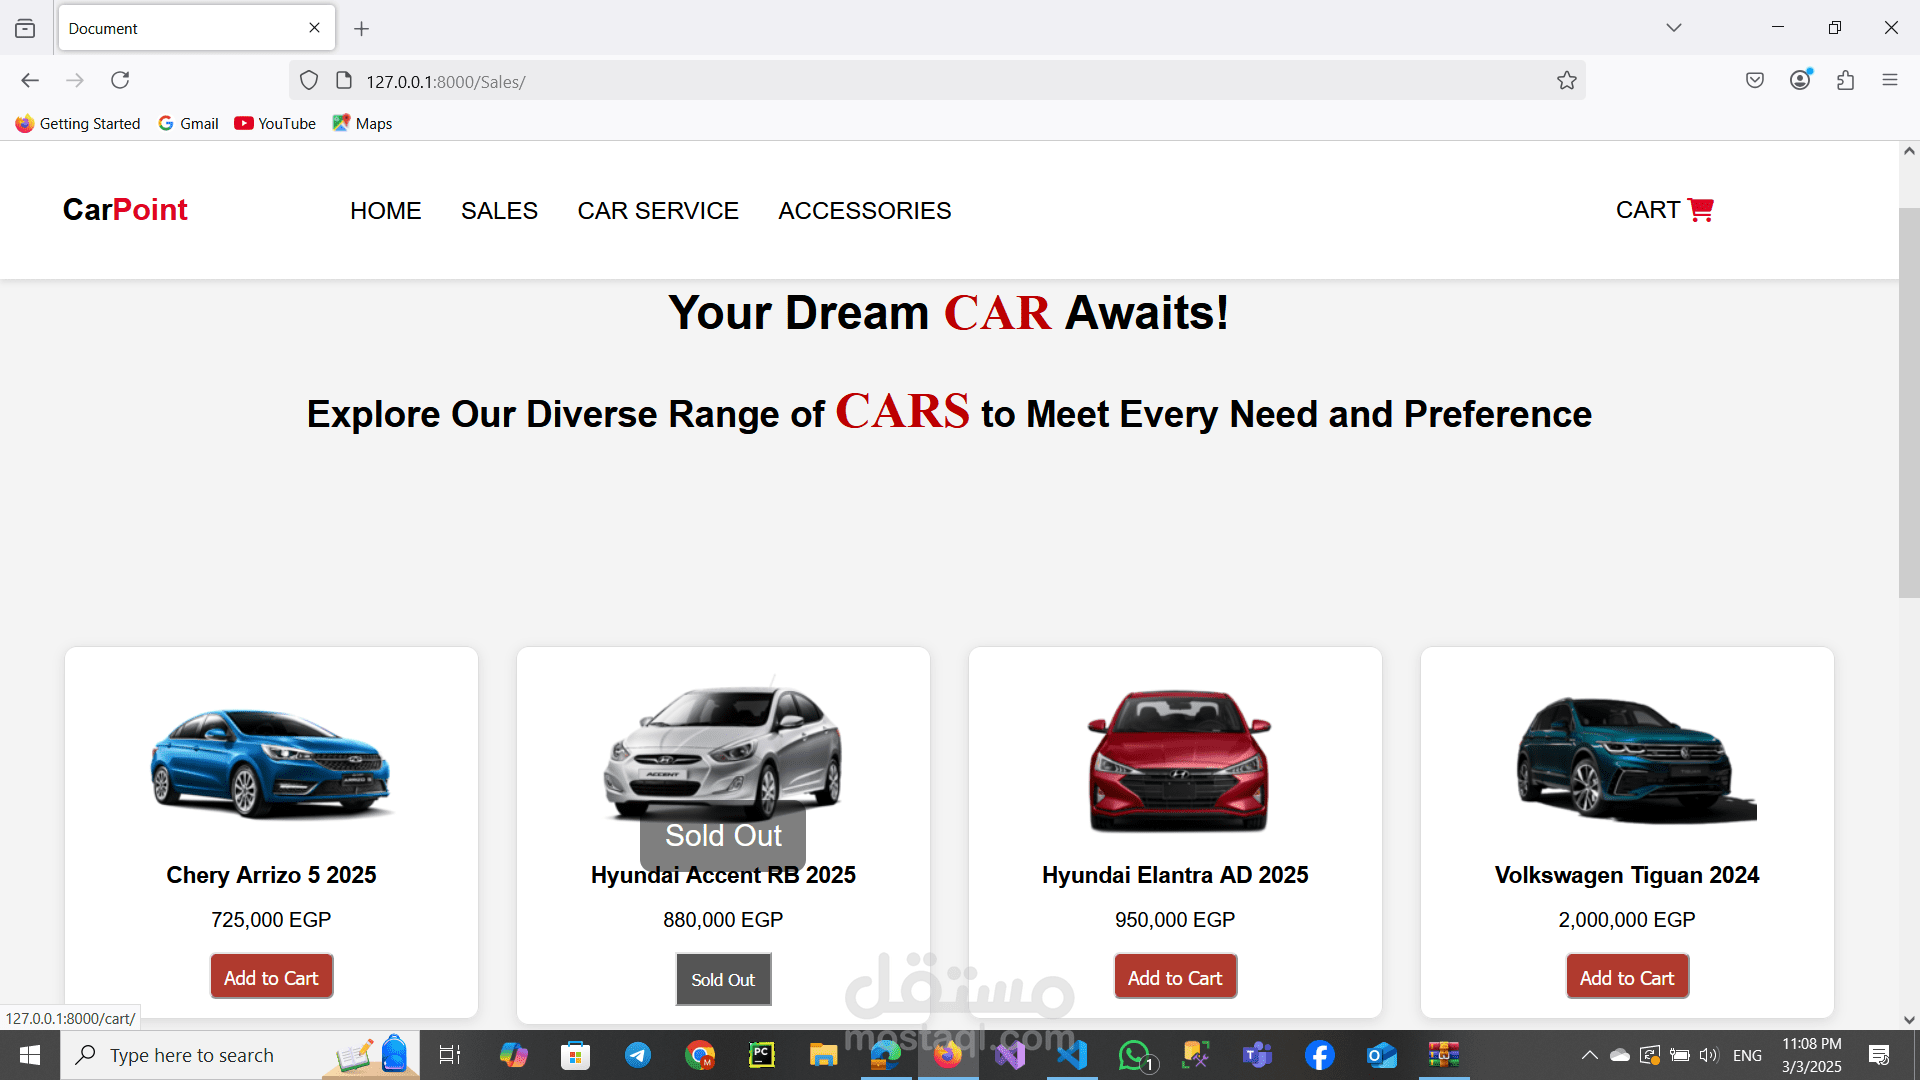
Task: Click Save to Pocket icon
Action: (x=1754, y=80)
